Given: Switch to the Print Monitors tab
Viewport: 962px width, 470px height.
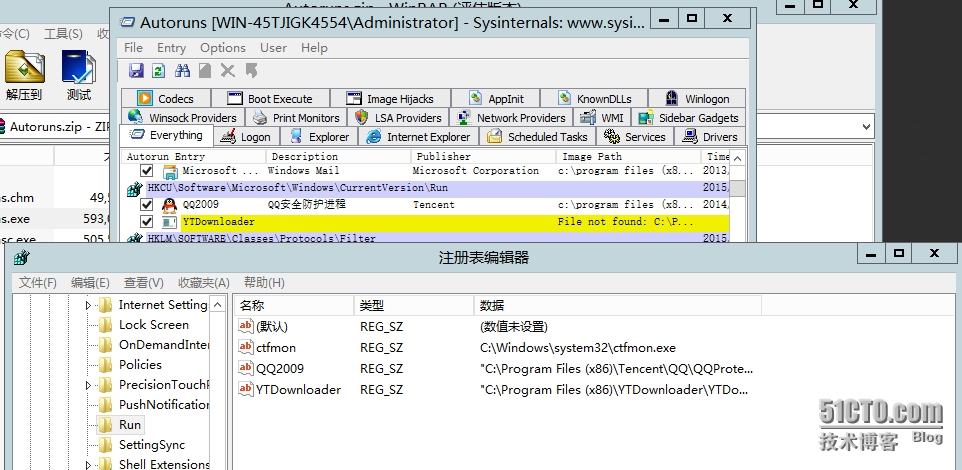Looking at the screenshot, I should click(297, 118).
